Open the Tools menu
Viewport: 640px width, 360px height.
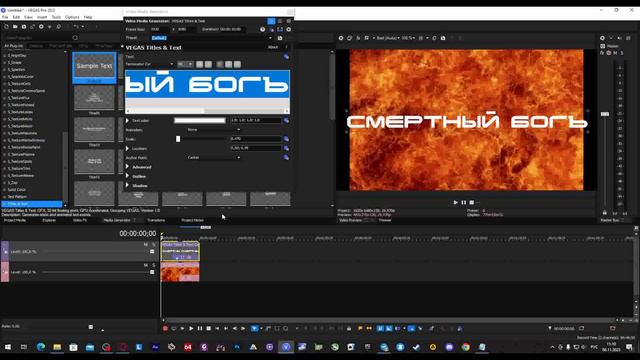(56, 17)
